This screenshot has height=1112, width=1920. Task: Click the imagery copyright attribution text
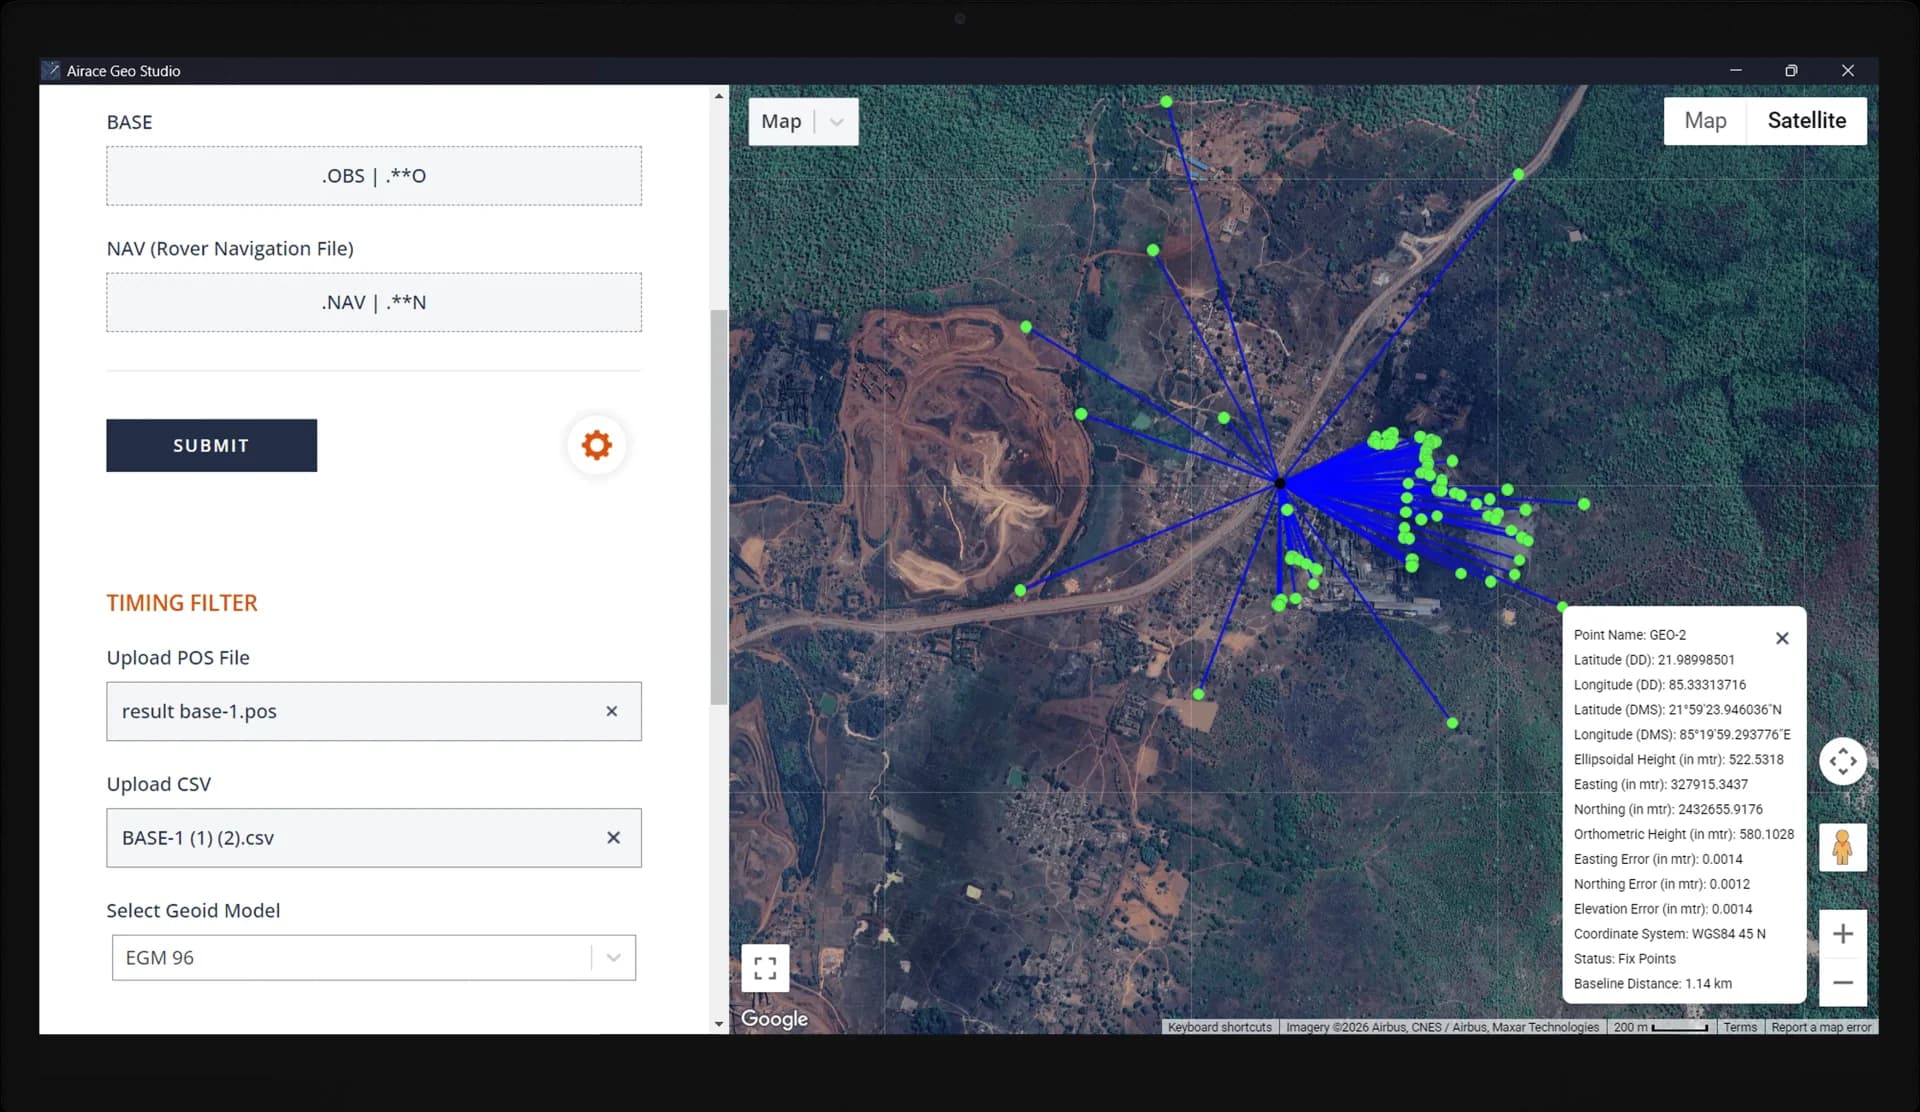(1442, 1027)
